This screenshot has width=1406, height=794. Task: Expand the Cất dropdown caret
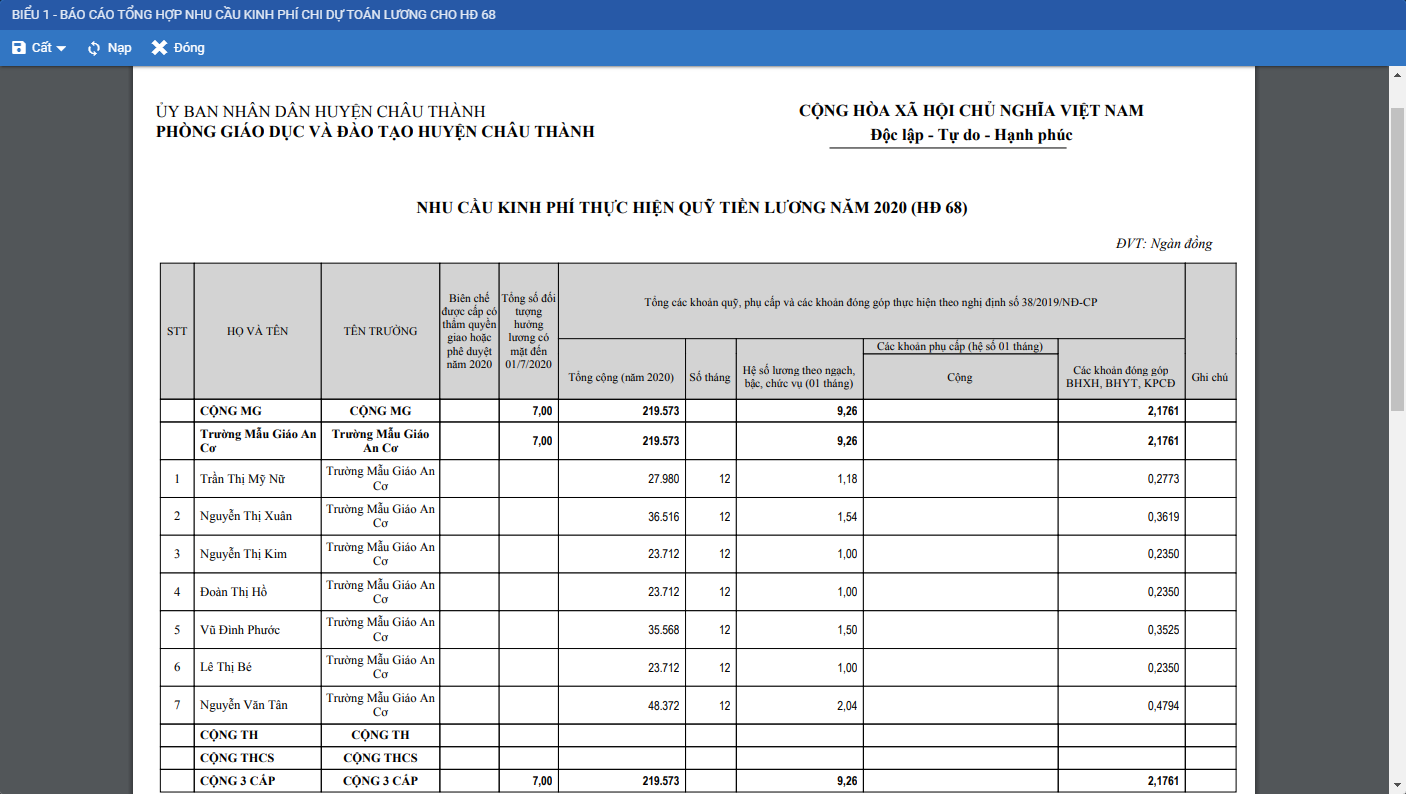click(62, 49)
